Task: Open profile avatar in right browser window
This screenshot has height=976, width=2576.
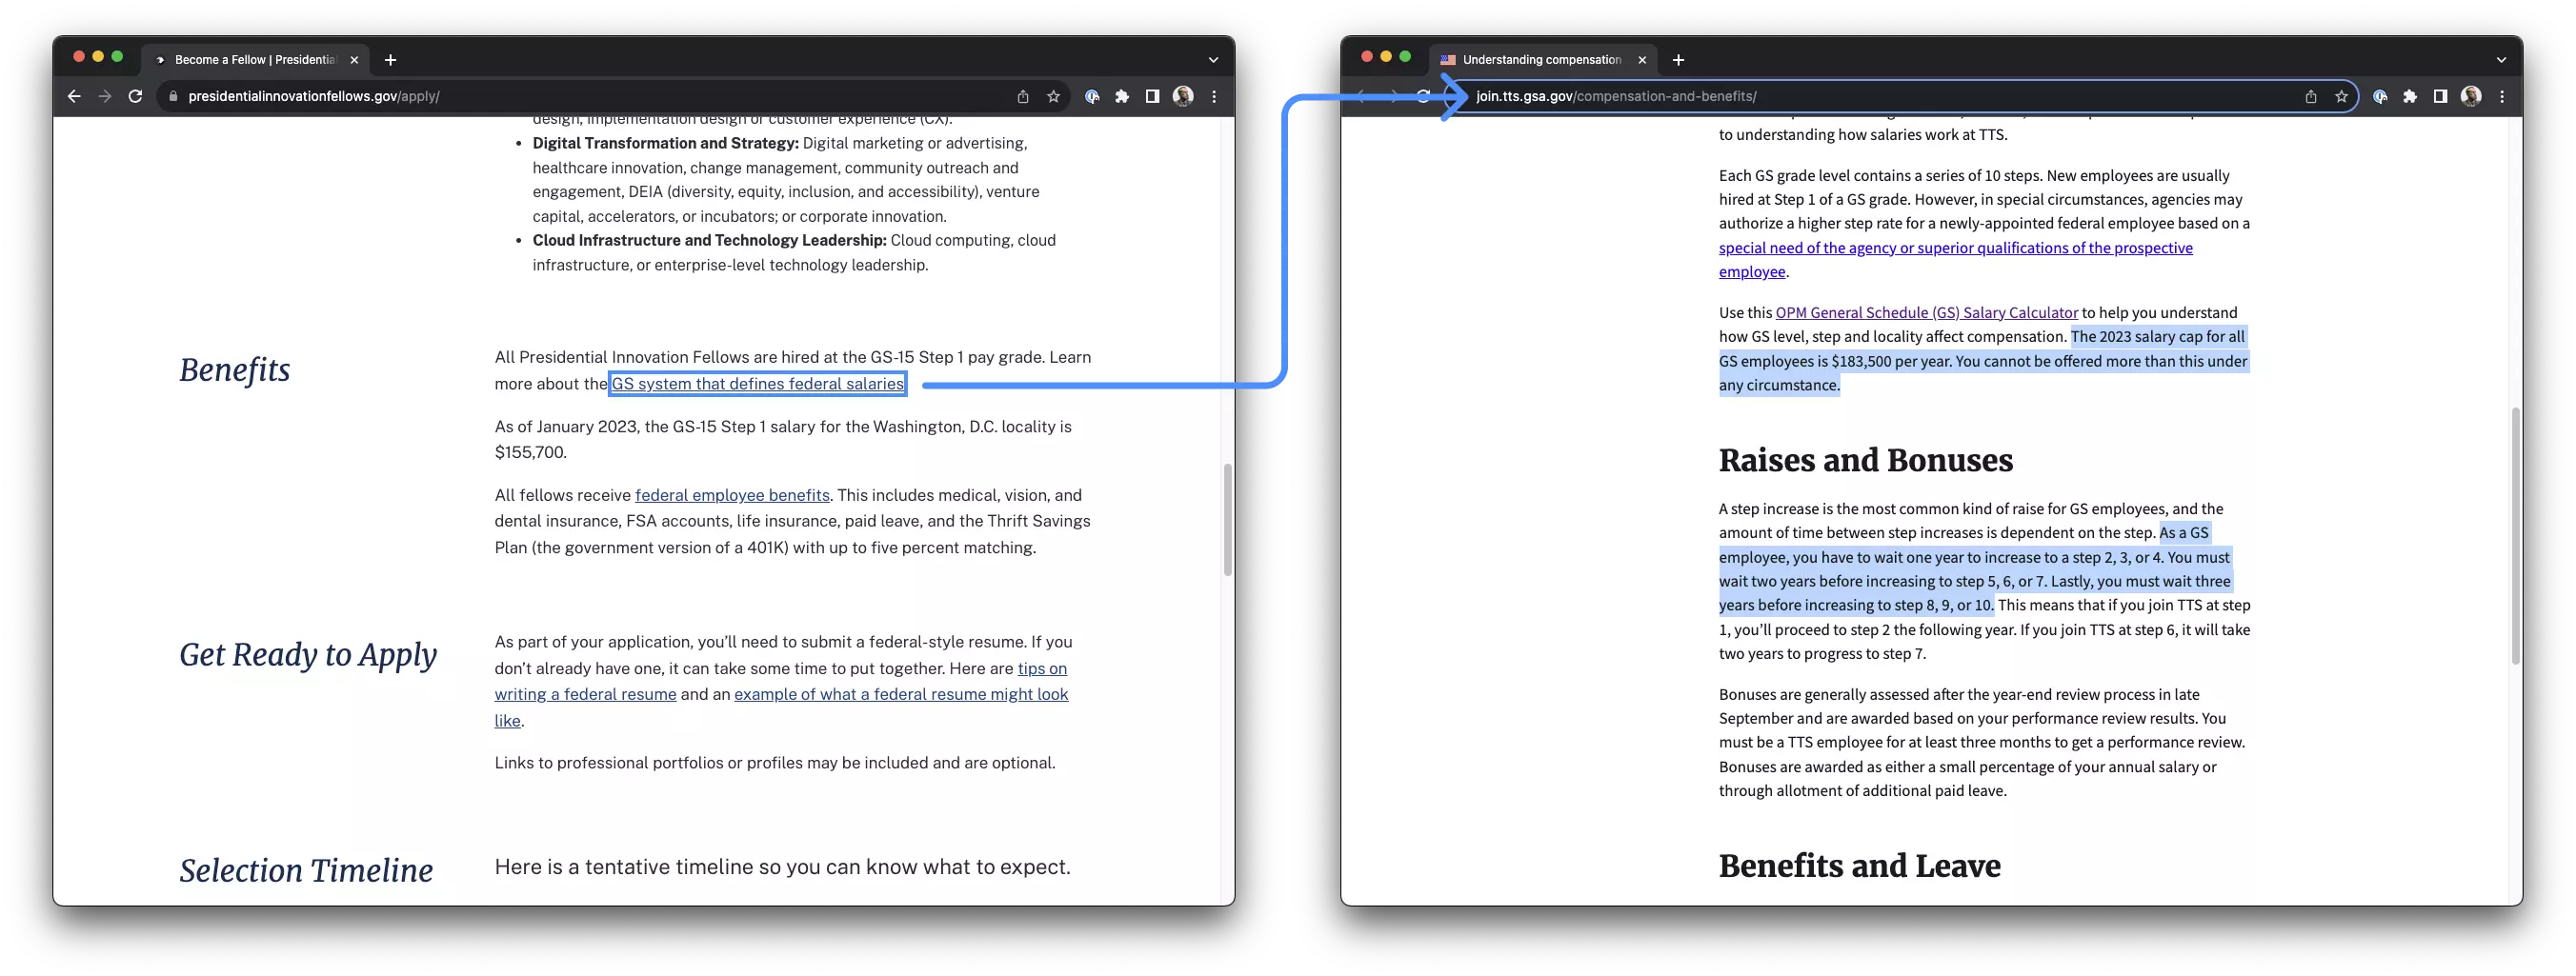Action: (2471, 97)
